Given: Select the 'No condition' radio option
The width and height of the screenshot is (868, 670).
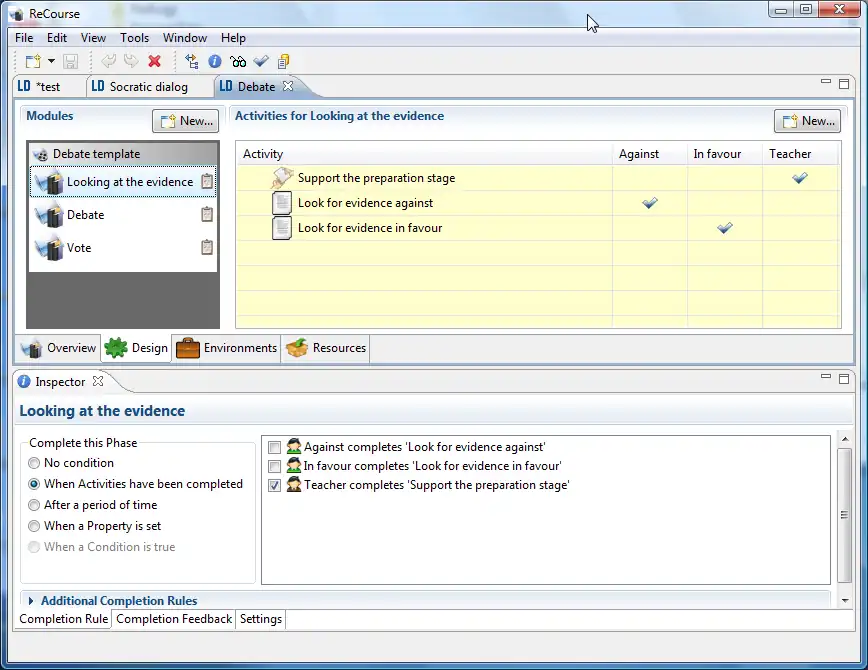Looking at the screenshot, I should 35,464.
